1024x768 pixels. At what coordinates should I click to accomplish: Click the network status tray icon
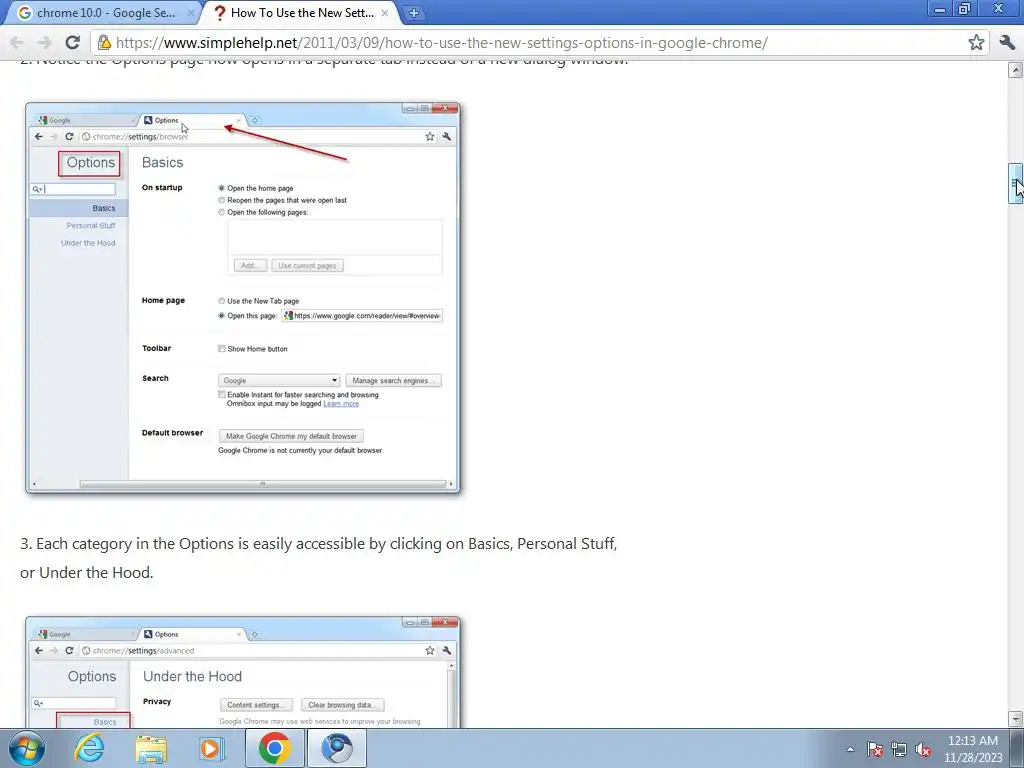pyautogui.click(x=899, y=749)
